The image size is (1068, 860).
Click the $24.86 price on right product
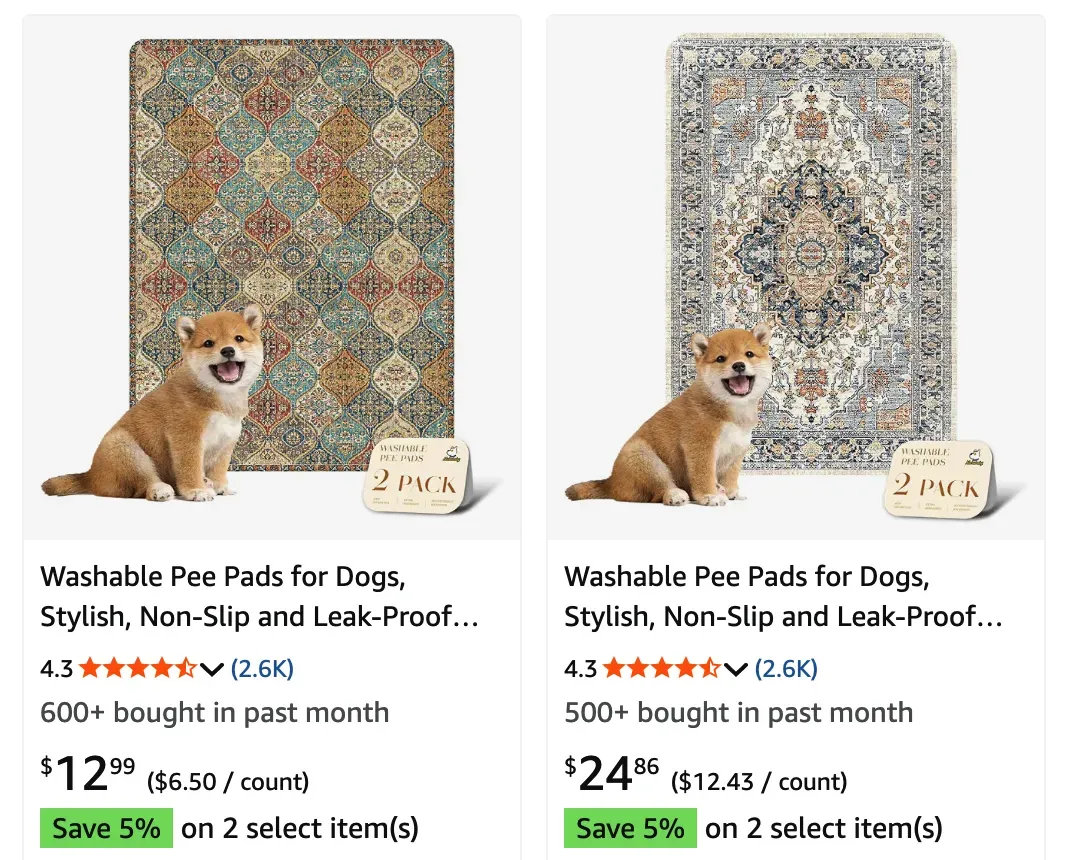click(611, 774)
